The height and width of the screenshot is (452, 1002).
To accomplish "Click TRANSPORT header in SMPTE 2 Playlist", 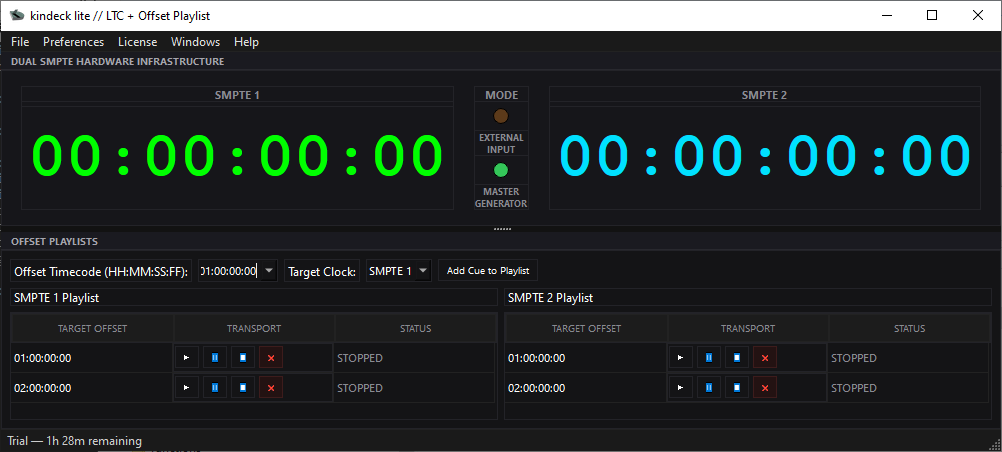I will coord(748,329).
